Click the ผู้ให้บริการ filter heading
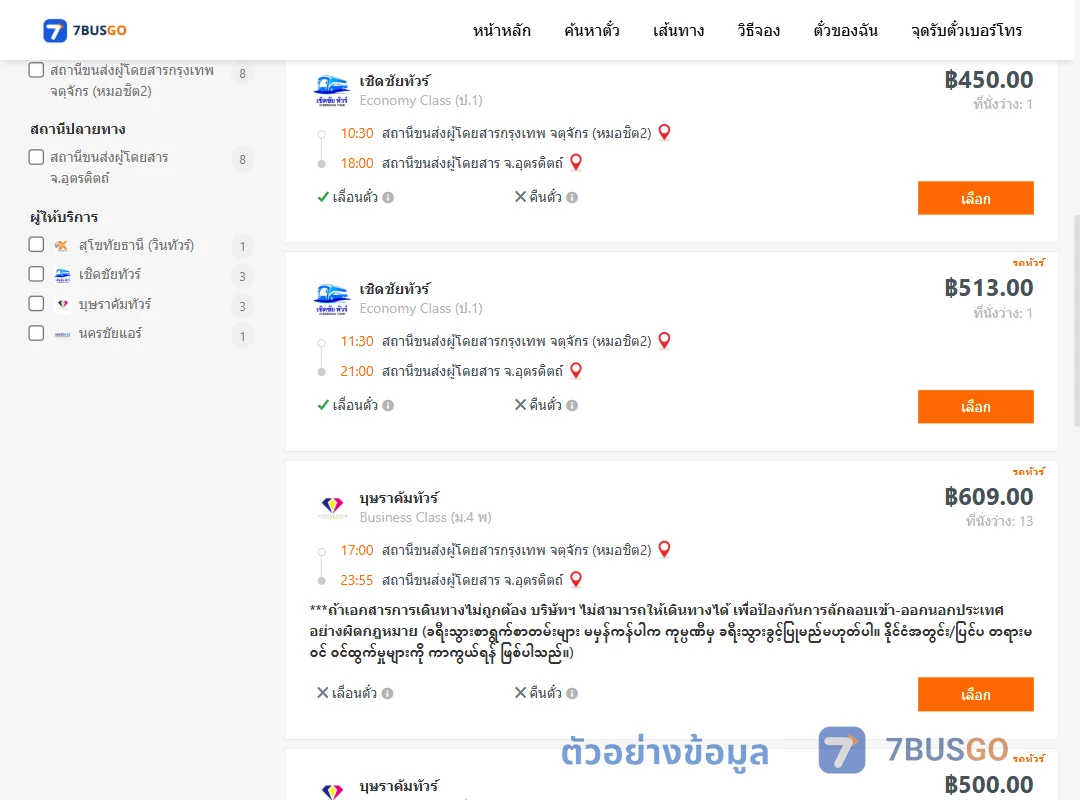This screenshot has height=800, width=1080. click(64, 217)
